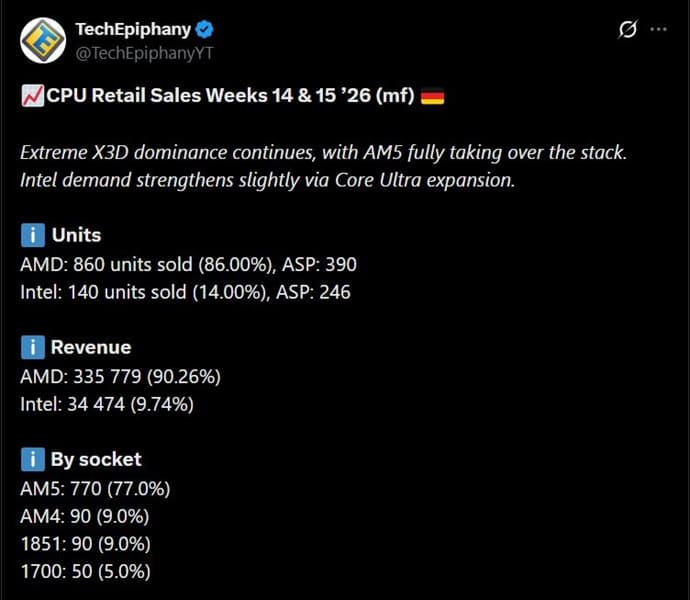This screenshot has width=690, height=600.
Task: Click the AM5: 770 socket line
Action: pos(95,489)
